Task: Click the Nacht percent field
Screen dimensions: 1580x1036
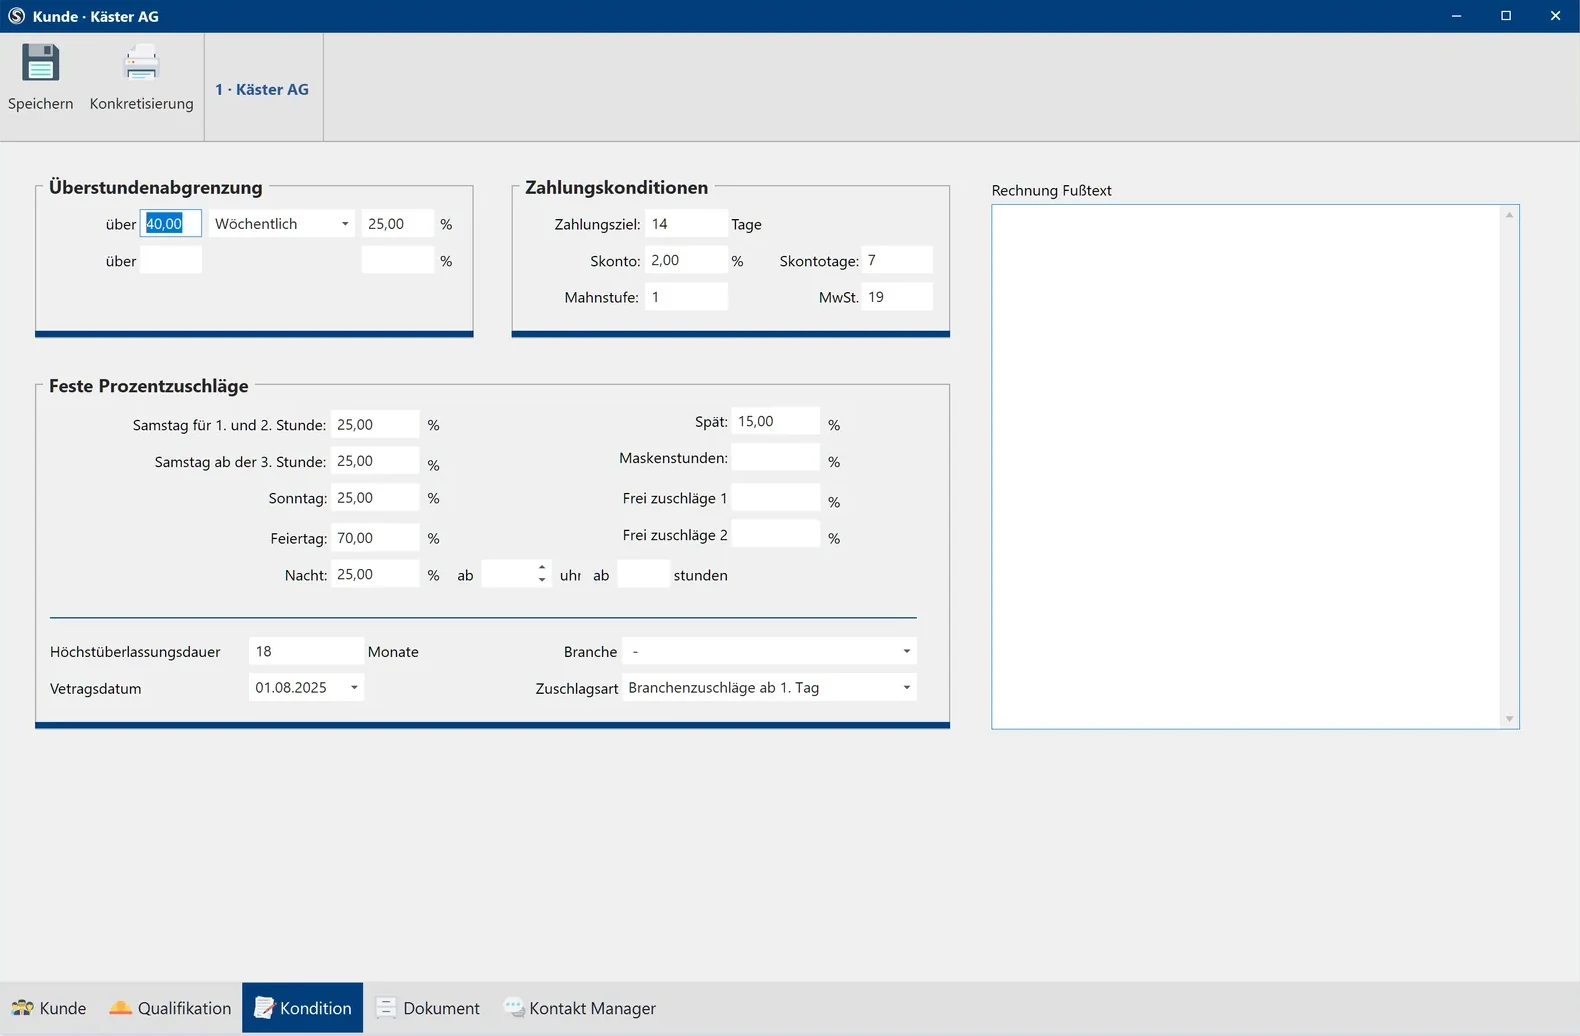Action: coord(375,574)
